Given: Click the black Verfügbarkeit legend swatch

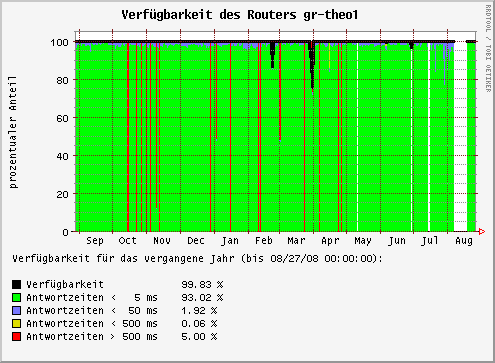Looking at the screenshot, I should [x=16, y=284].
